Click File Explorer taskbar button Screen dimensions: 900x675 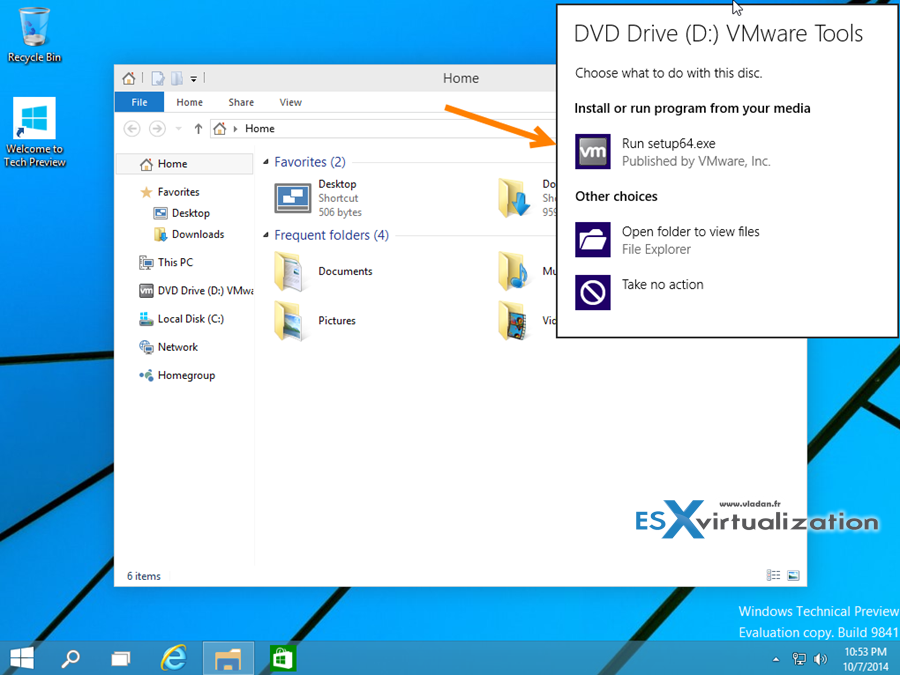coord(228,658)
